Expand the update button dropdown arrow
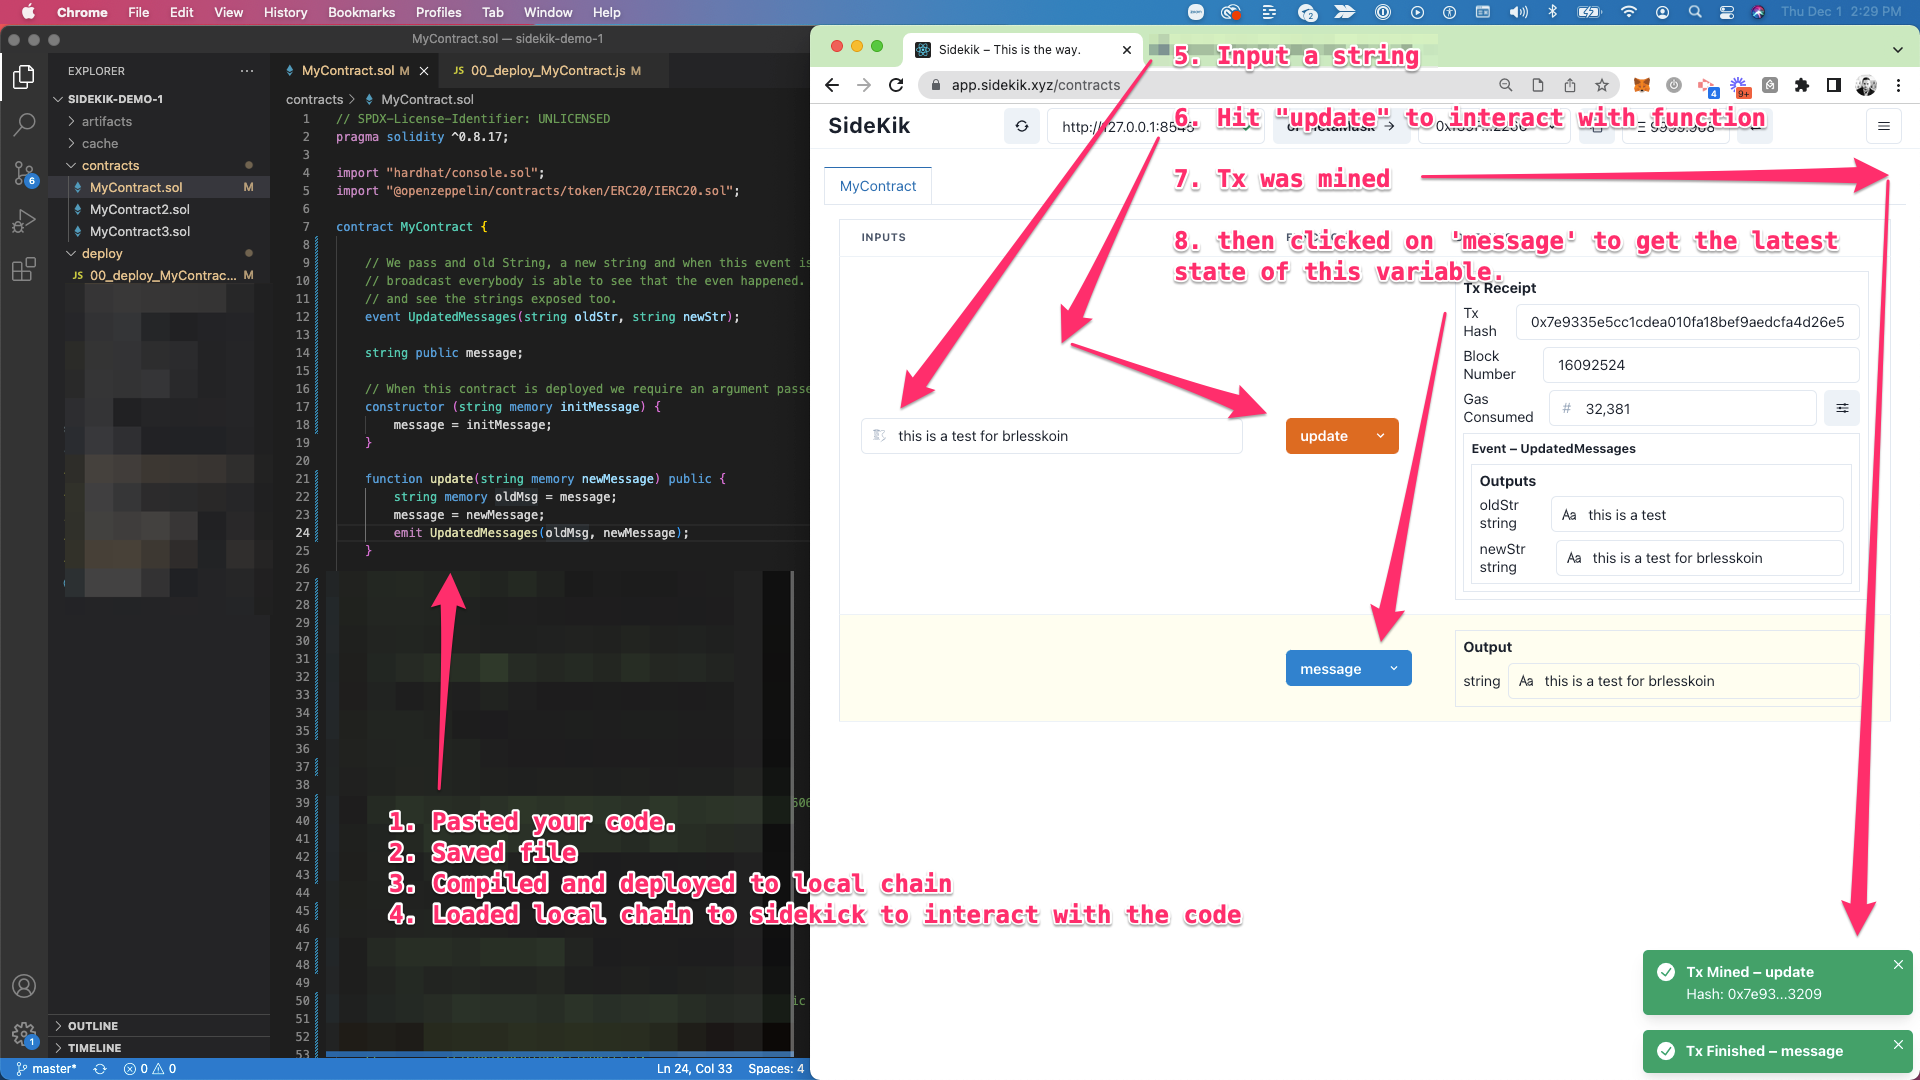 click(1380, 436)
